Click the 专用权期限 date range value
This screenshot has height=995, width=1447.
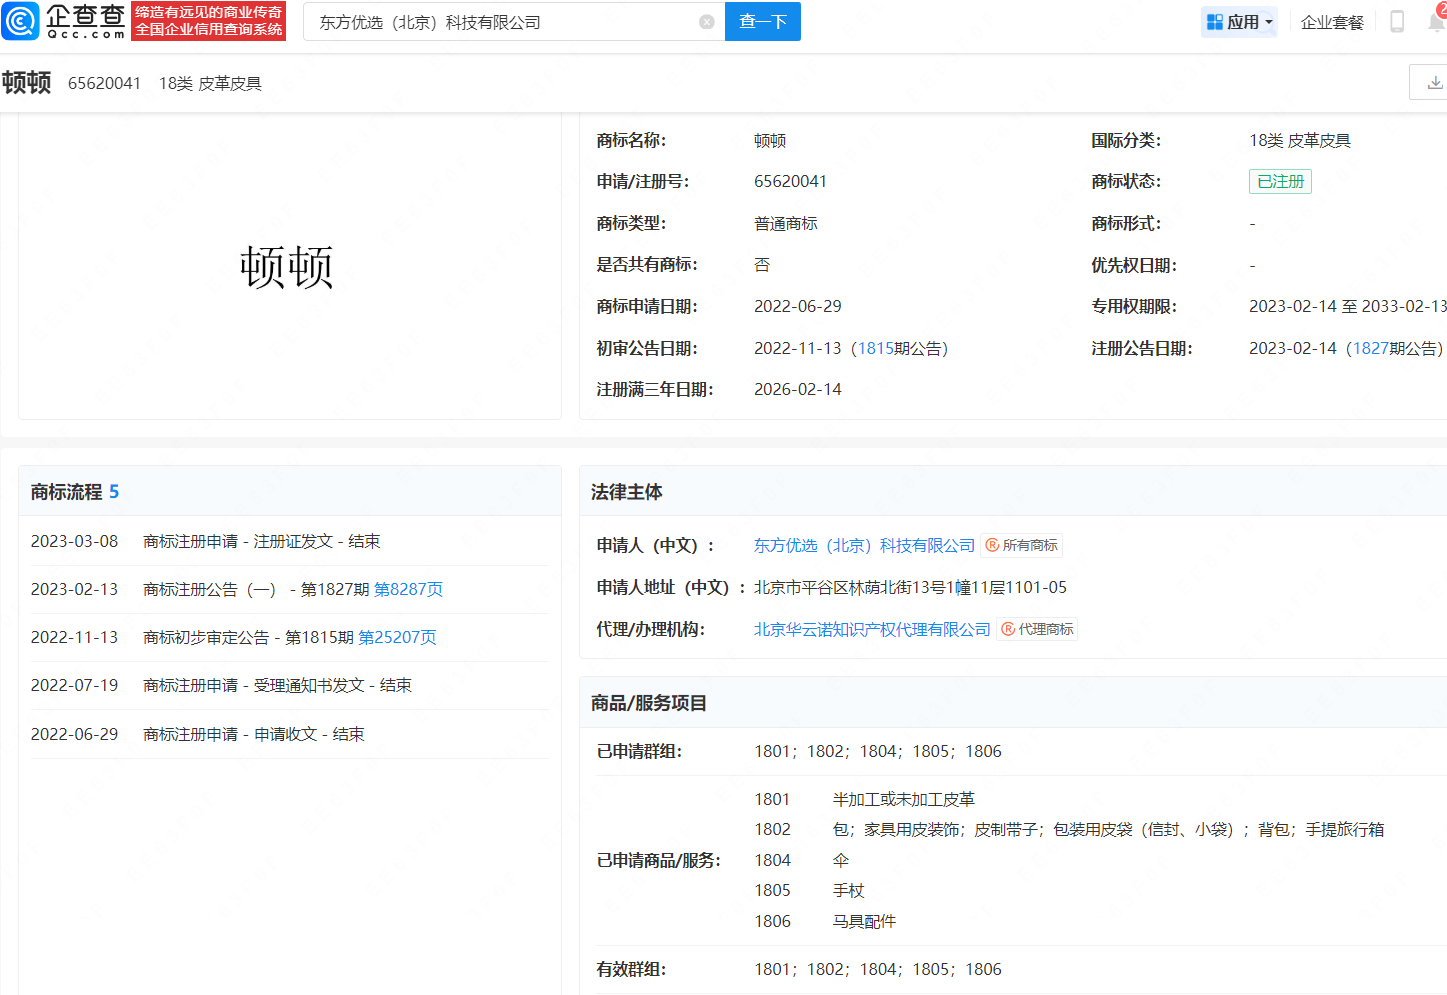(x=1348, y=306)
